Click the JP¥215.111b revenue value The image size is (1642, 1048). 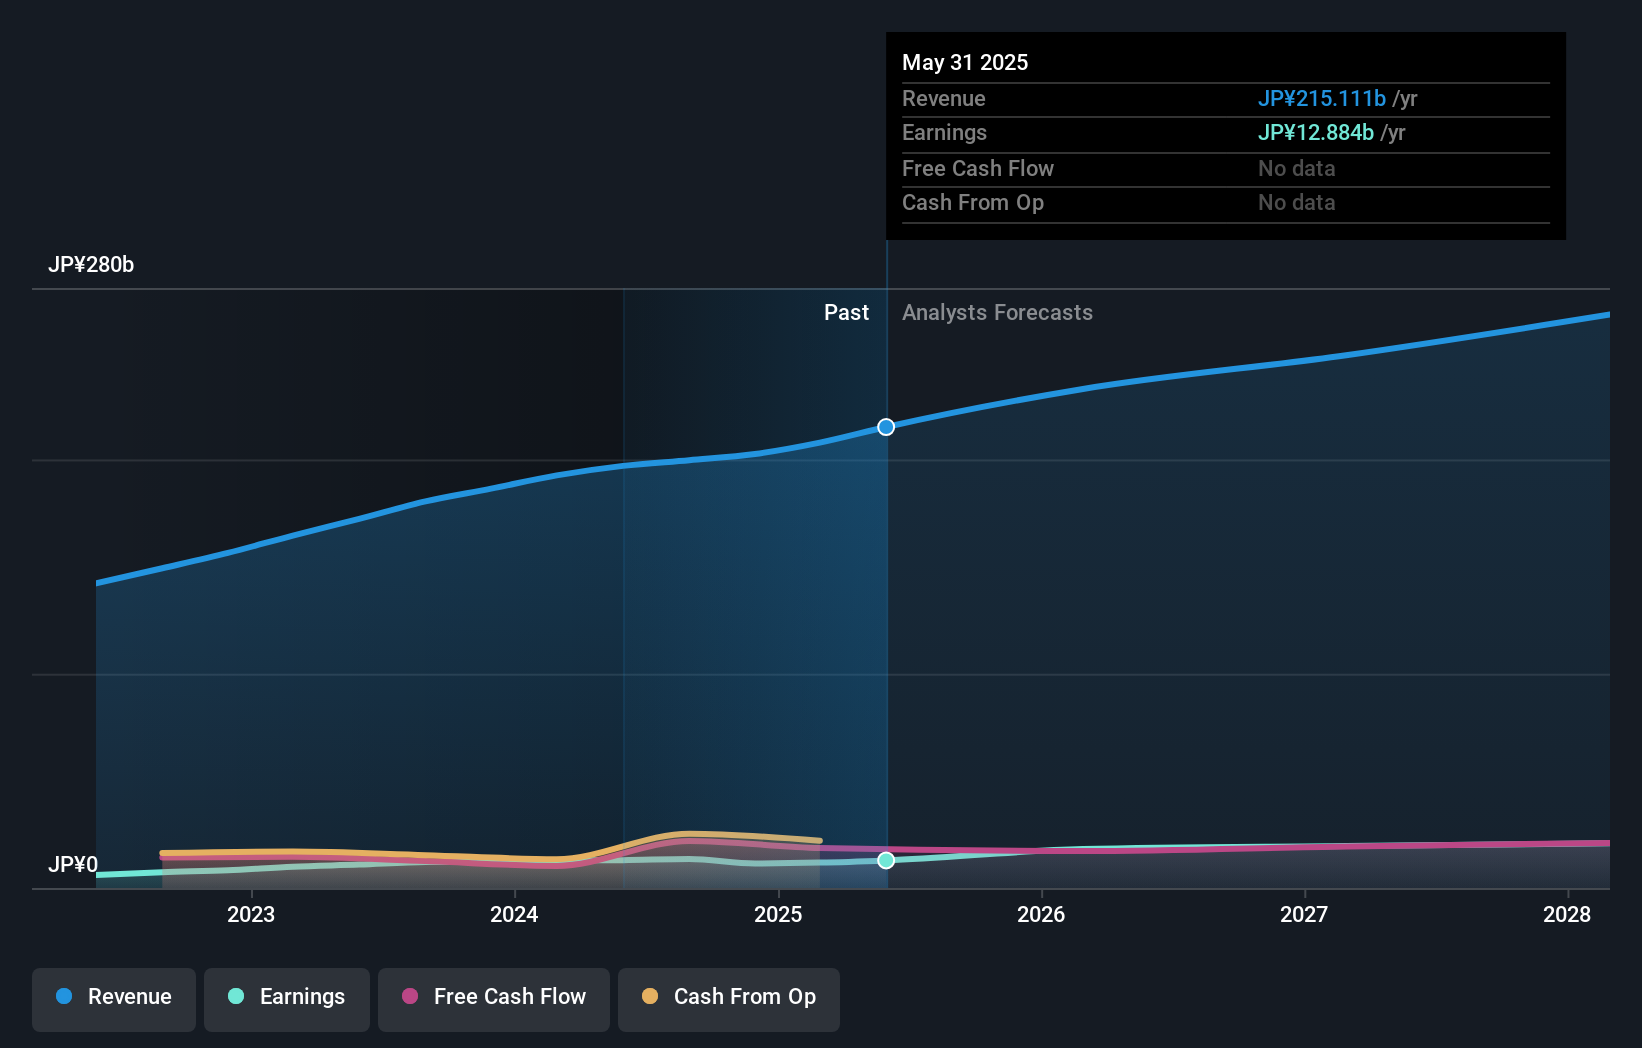coord(1322,98)
